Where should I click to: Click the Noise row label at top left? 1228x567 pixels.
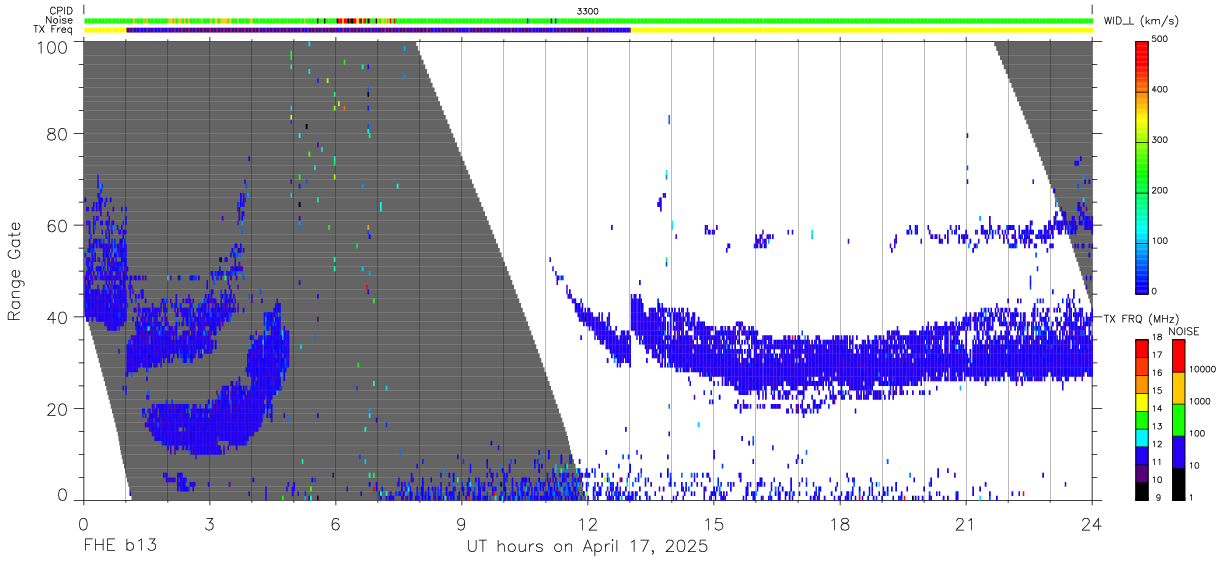click(59, 20)
